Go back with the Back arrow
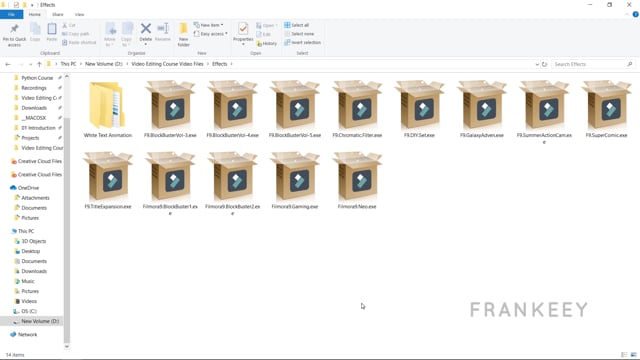Image resolution: width=640 pixels, height=360 pixels. (8, 64)
